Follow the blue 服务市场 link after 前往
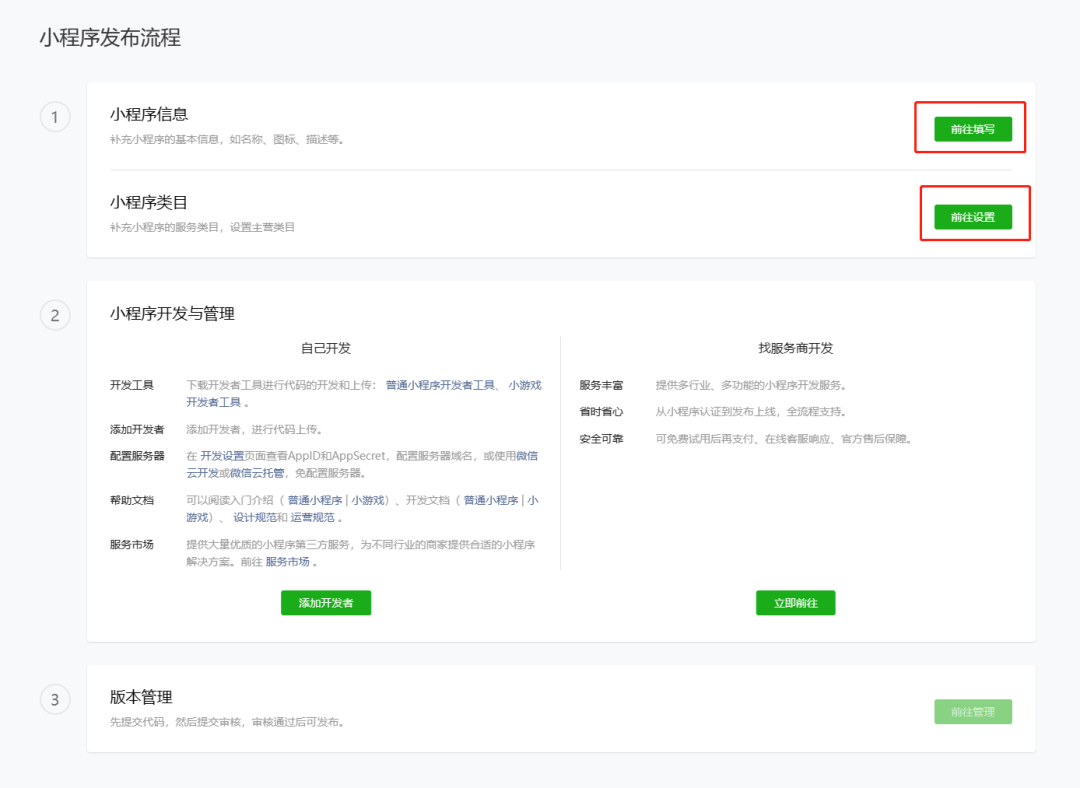 click(x=287, y=562)
